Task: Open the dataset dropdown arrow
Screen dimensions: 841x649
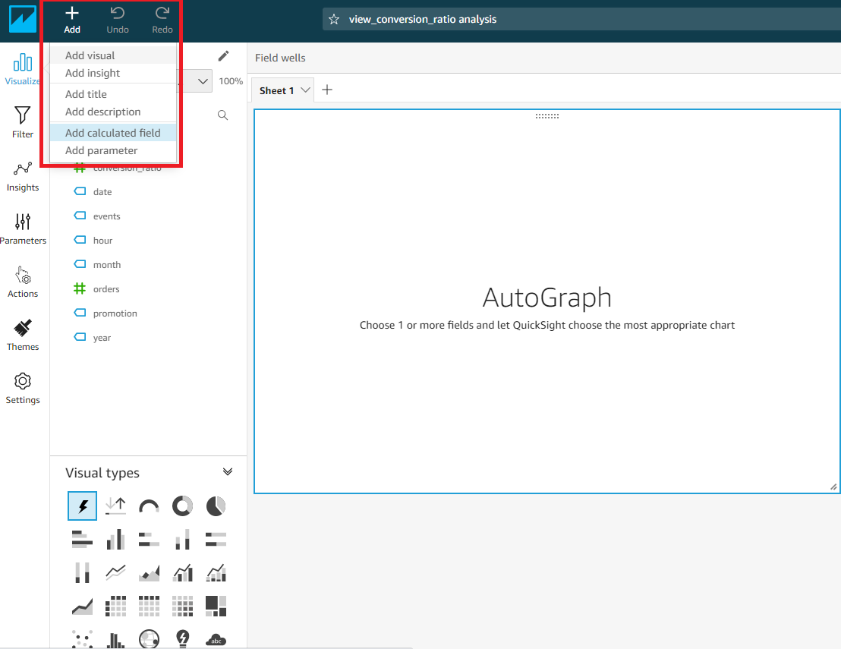Action: point(203,81)
